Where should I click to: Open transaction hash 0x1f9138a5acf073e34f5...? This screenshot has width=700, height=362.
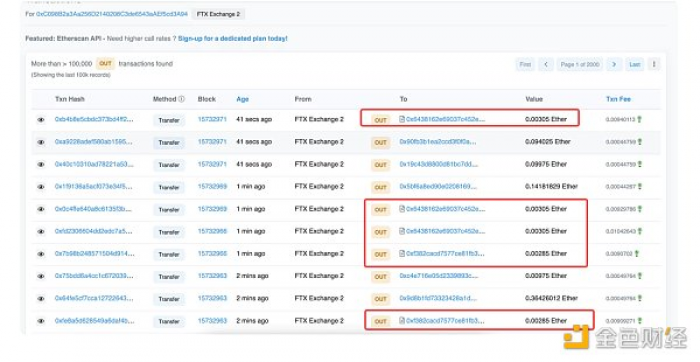93,186
